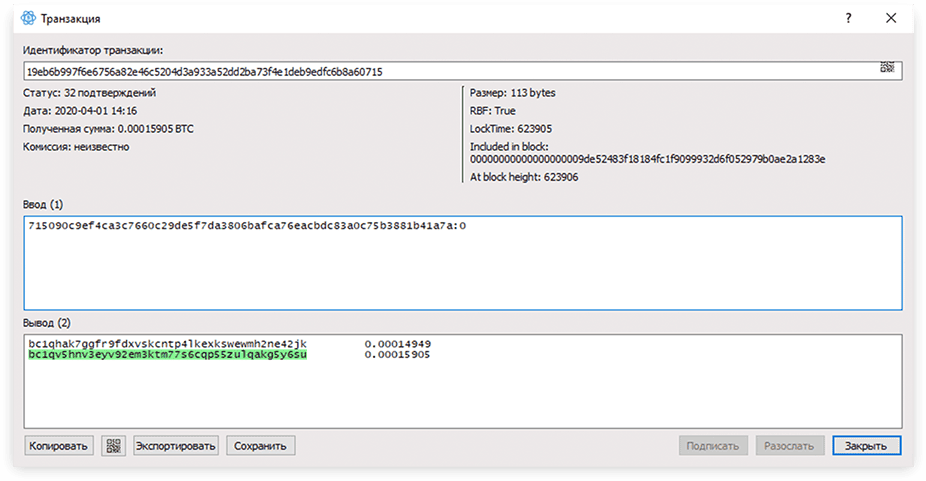Click the Сохранить button

click(260, 446)
